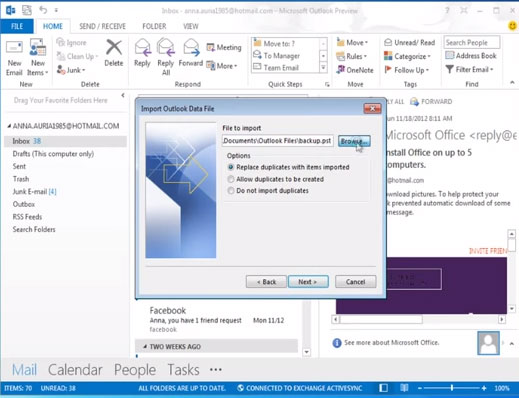Viewport: 519px width, 398px height.
Task: Switch to the FOLDER tab
Action: (x=154, y=26)
